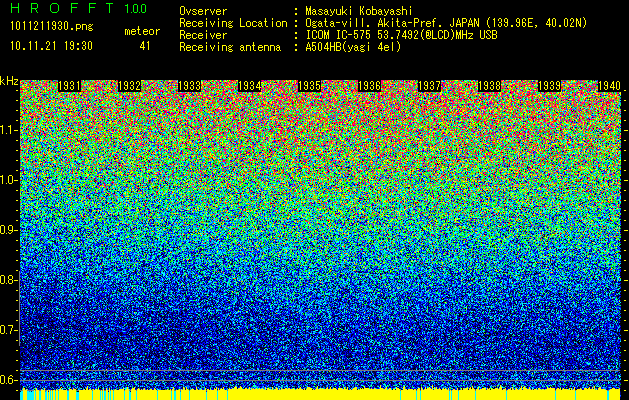This screenshot has height=400, width=629.
Task: Click the A504HB(yagi 4el) antenna text
Action: pyautogui.click(x=353, y=47)
